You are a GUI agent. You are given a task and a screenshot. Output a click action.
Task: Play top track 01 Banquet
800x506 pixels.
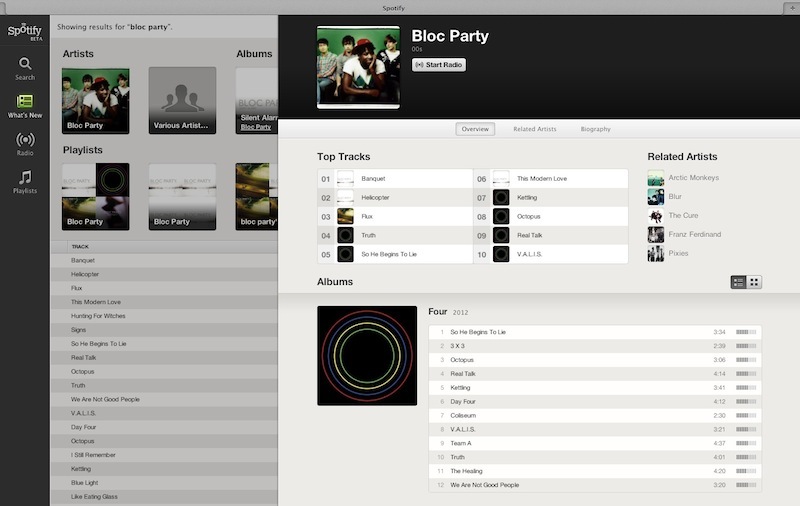point(395,179)
